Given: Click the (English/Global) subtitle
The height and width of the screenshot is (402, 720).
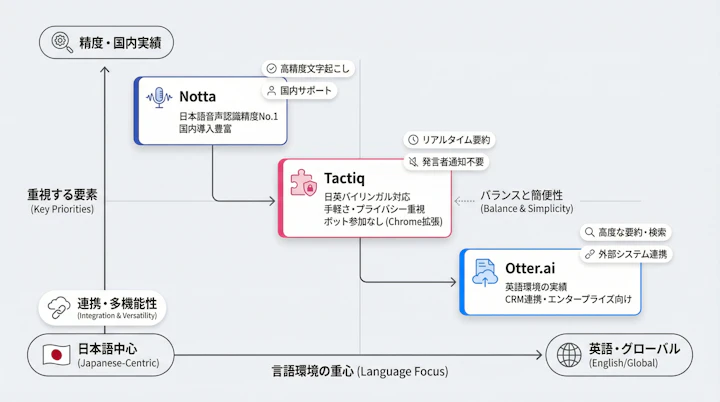Looking at the screenshot, I should (624, 363).
